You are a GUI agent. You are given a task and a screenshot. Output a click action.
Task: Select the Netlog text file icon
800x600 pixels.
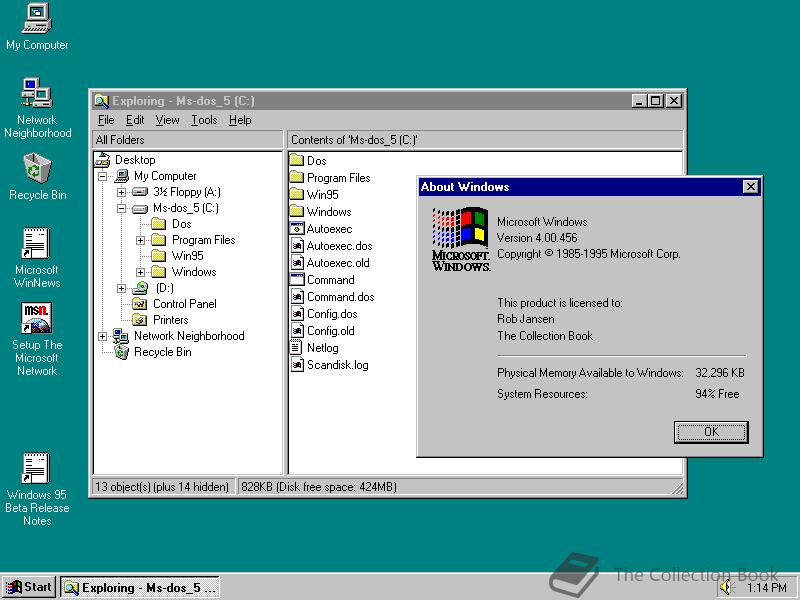click(296, 348)
